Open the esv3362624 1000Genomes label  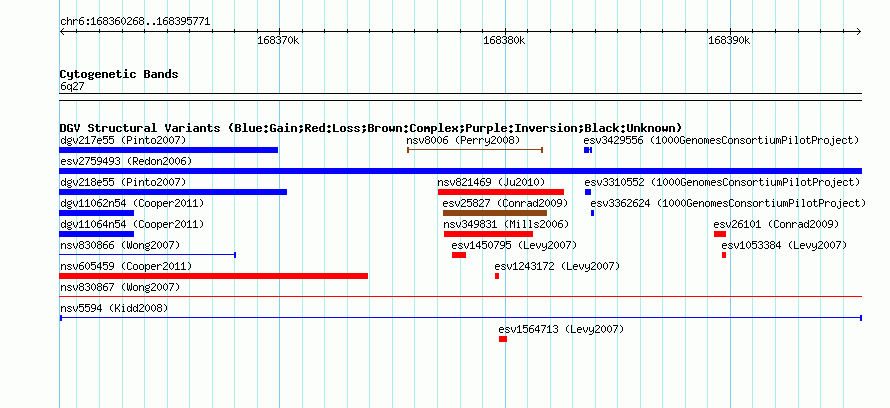728,203
